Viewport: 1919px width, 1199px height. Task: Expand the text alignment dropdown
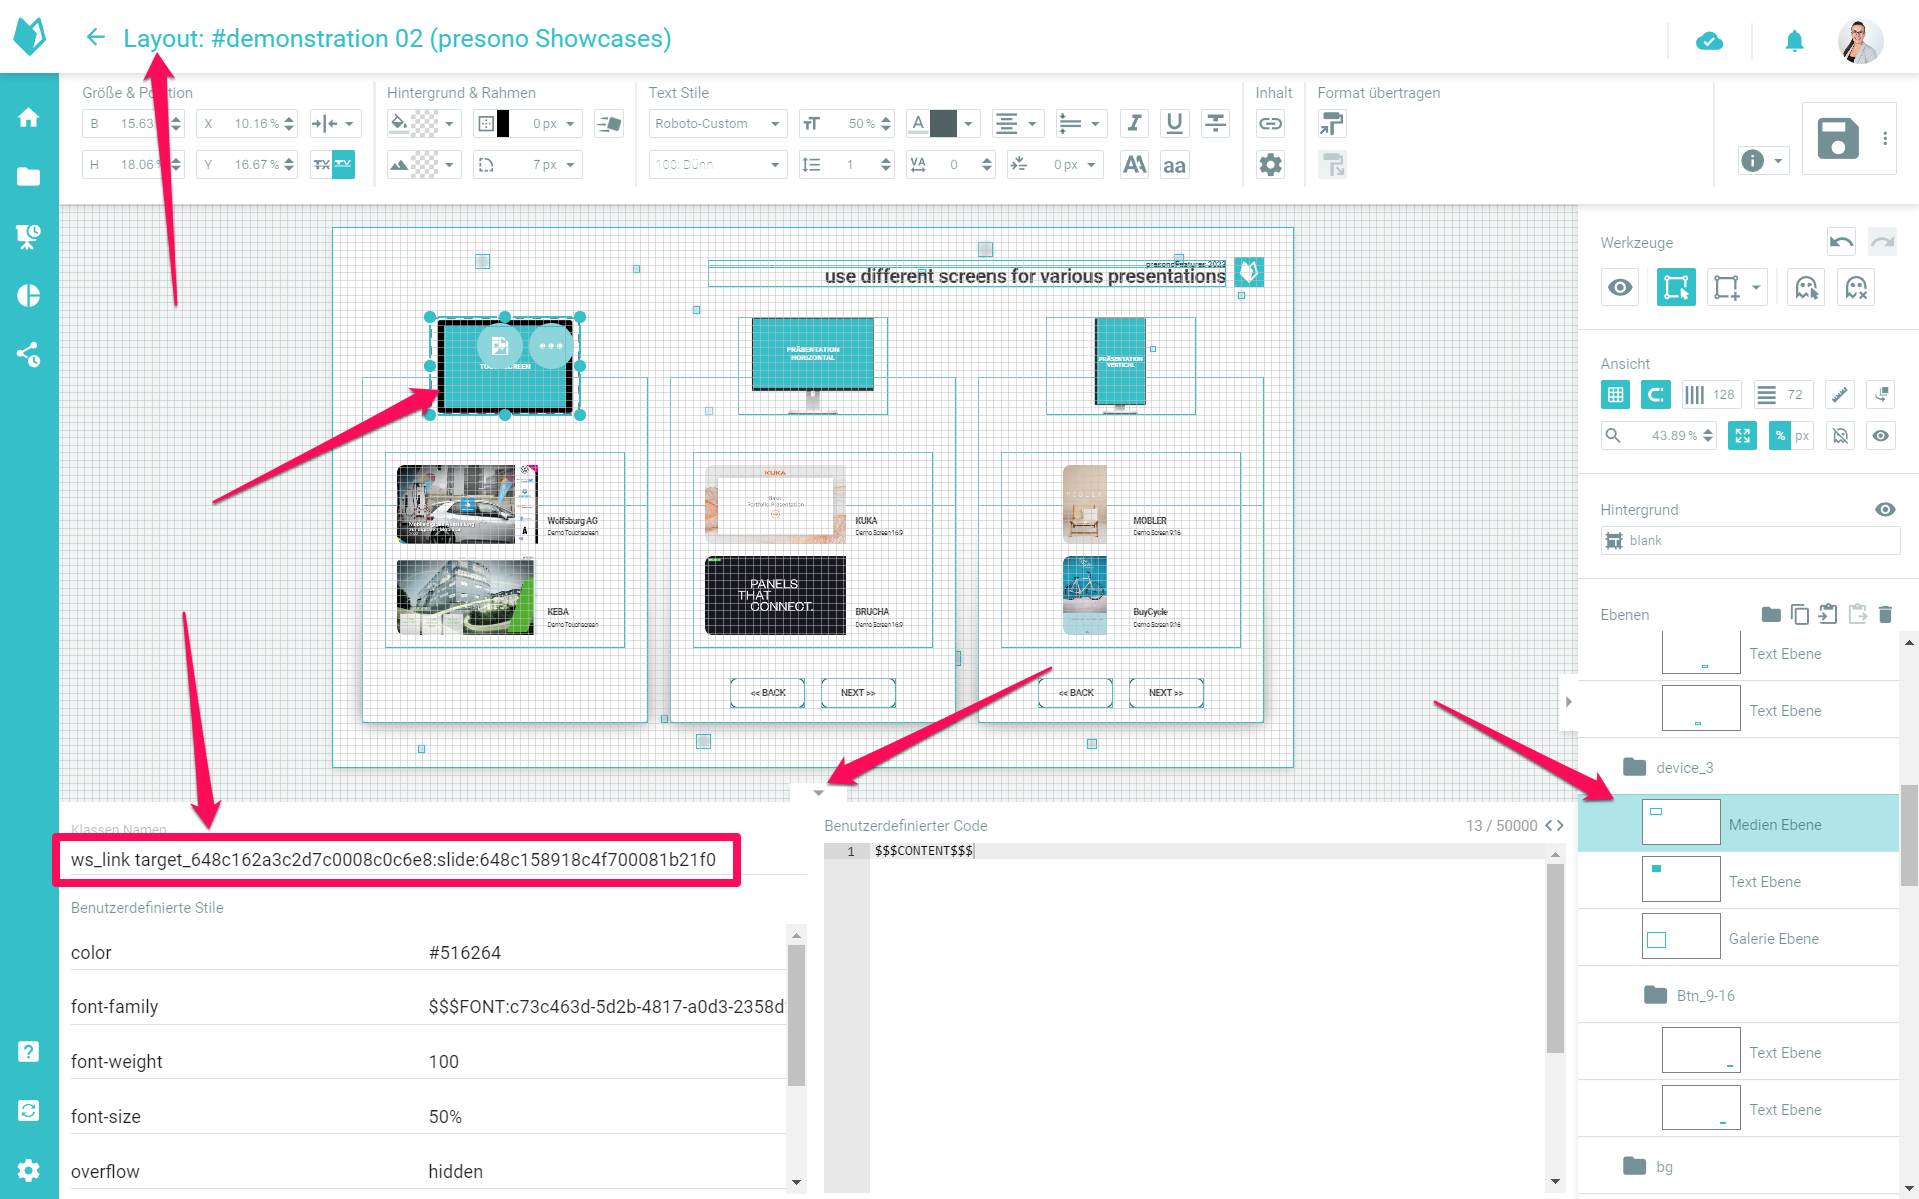tap(1017, 123)
